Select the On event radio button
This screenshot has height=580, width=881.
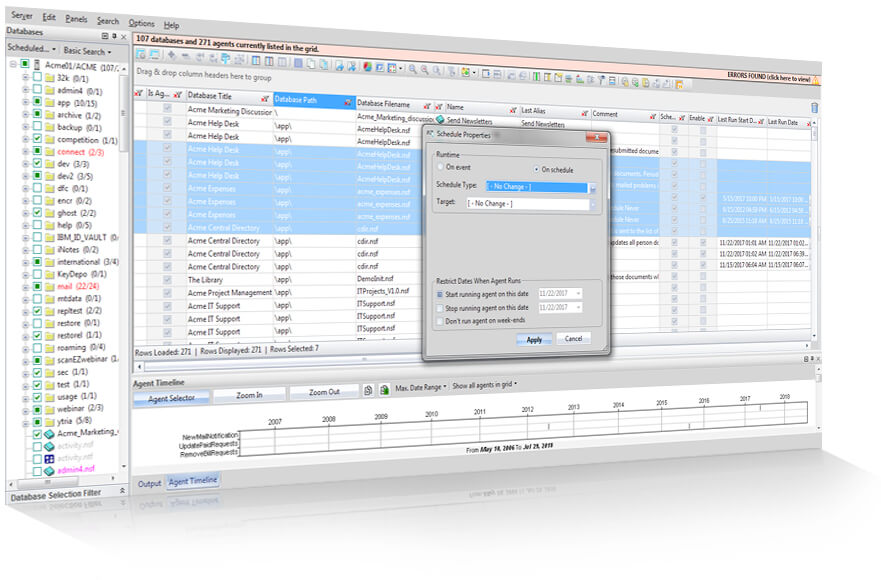(x=440, y=167)
